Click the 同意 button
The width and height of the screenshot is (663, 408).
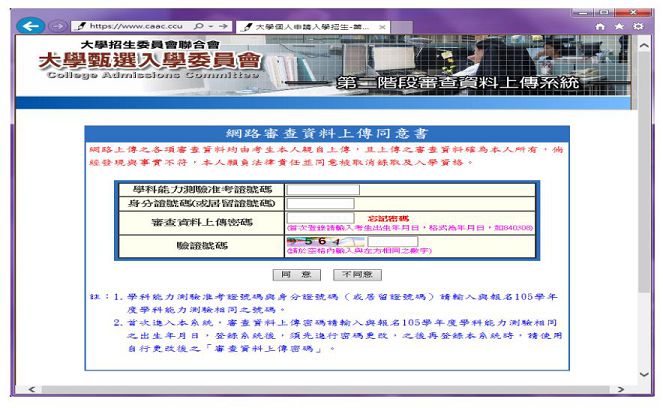(296, 275)
